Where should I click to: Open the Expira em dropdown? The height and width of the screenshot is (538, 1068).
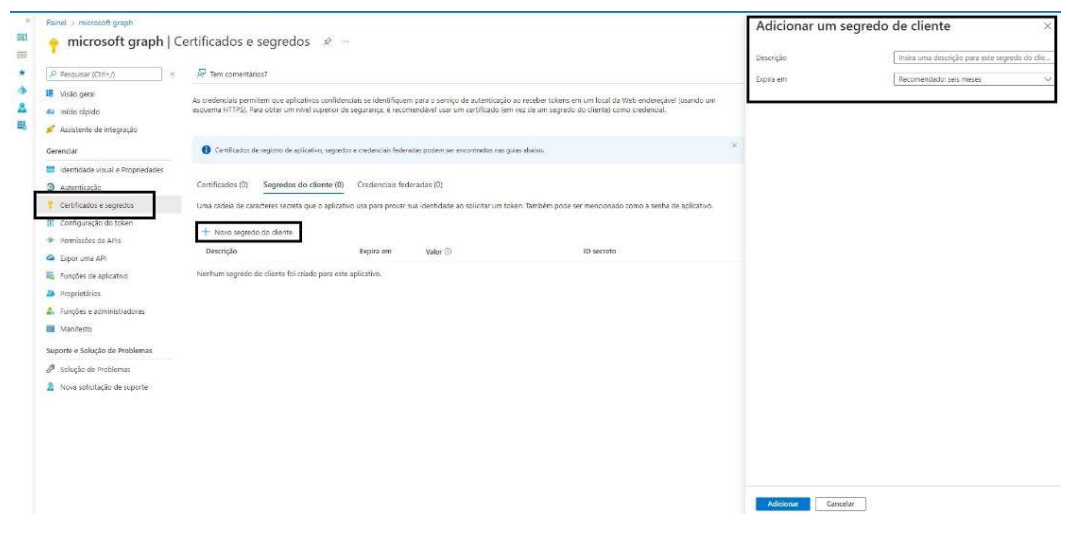[x=974, y=79]
